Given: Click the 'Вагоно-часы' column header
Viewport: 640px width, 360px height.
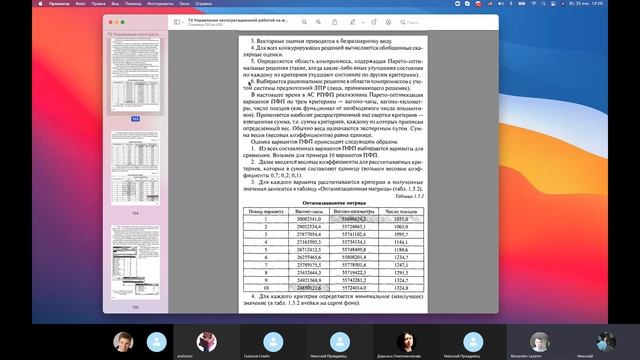Looking at the screenshot, I should [x=309, y=211].
